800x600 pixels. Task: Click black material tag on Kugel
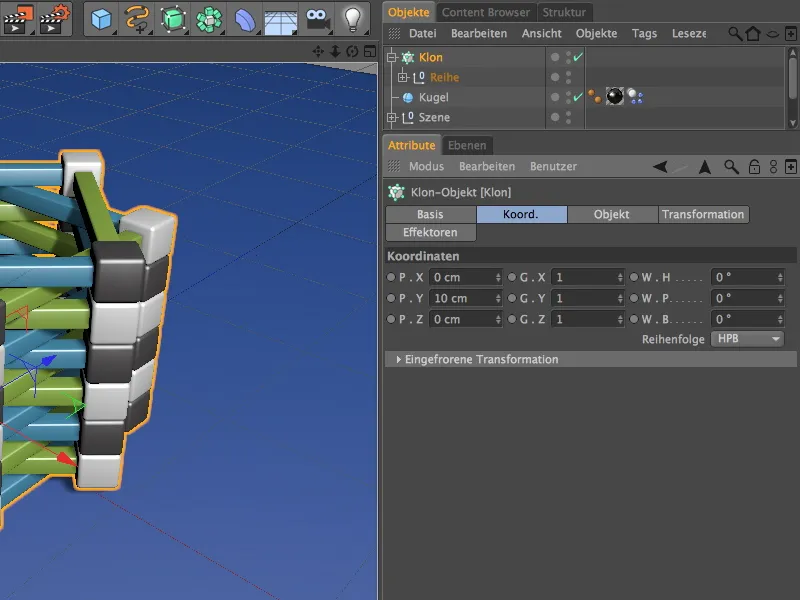(615, 96)
